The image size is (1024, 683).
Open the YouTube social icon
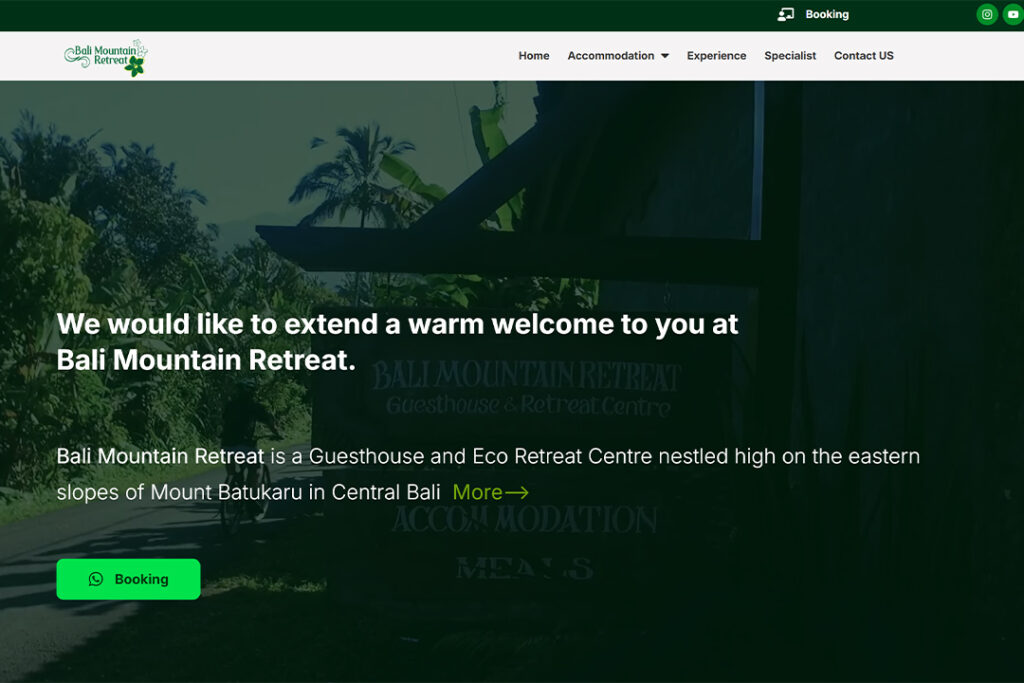click(1013, 14)
